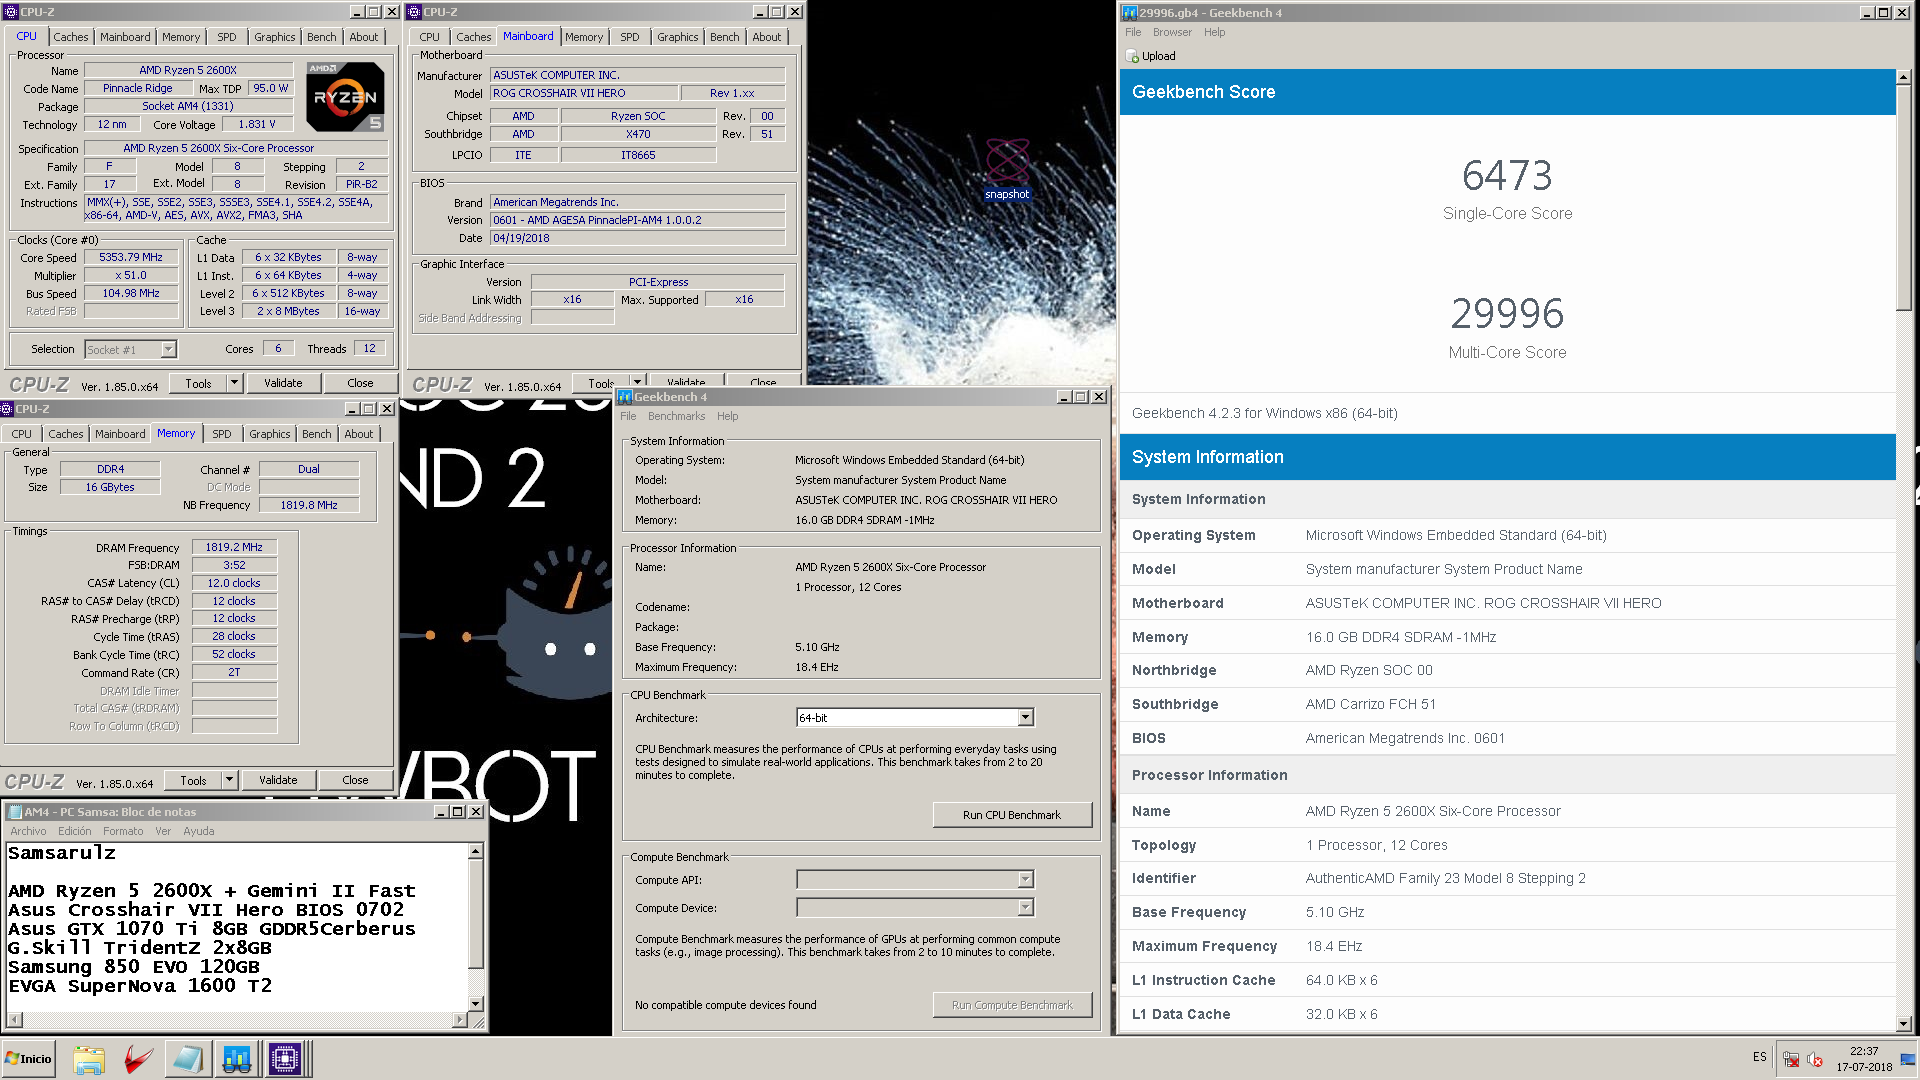Click the red V-shaped taskbar icon
Screen dimensions: 1920x1080
pos(138,1059)
